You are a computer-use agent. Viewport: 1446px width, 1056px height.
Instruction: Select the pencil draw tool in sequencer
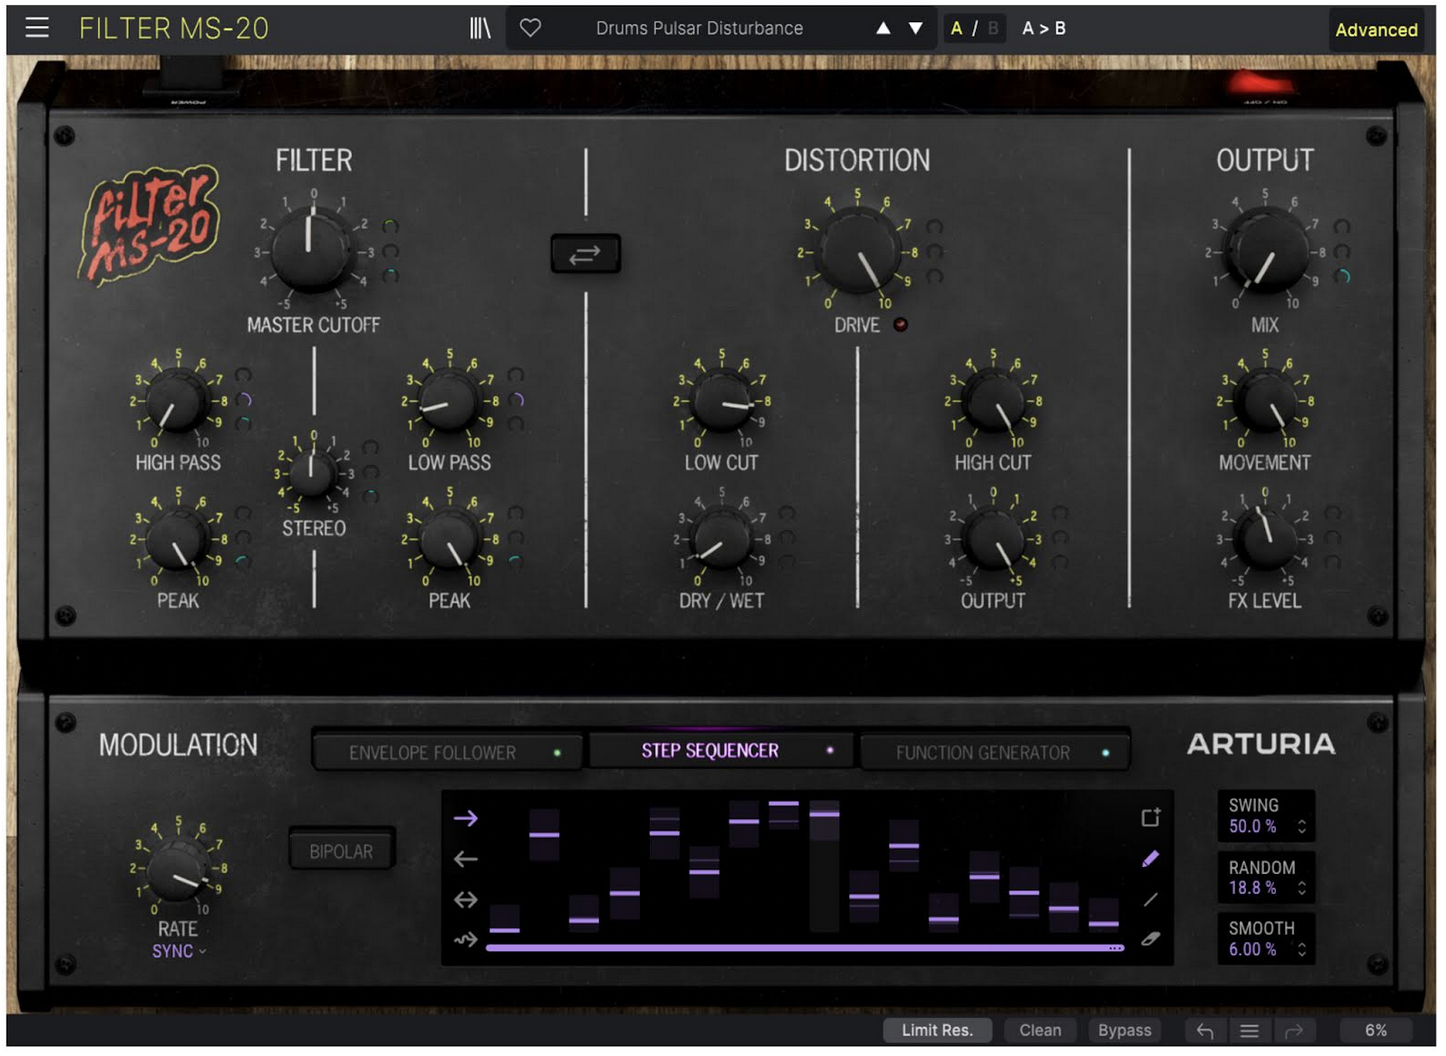(x=1150, y=858)
